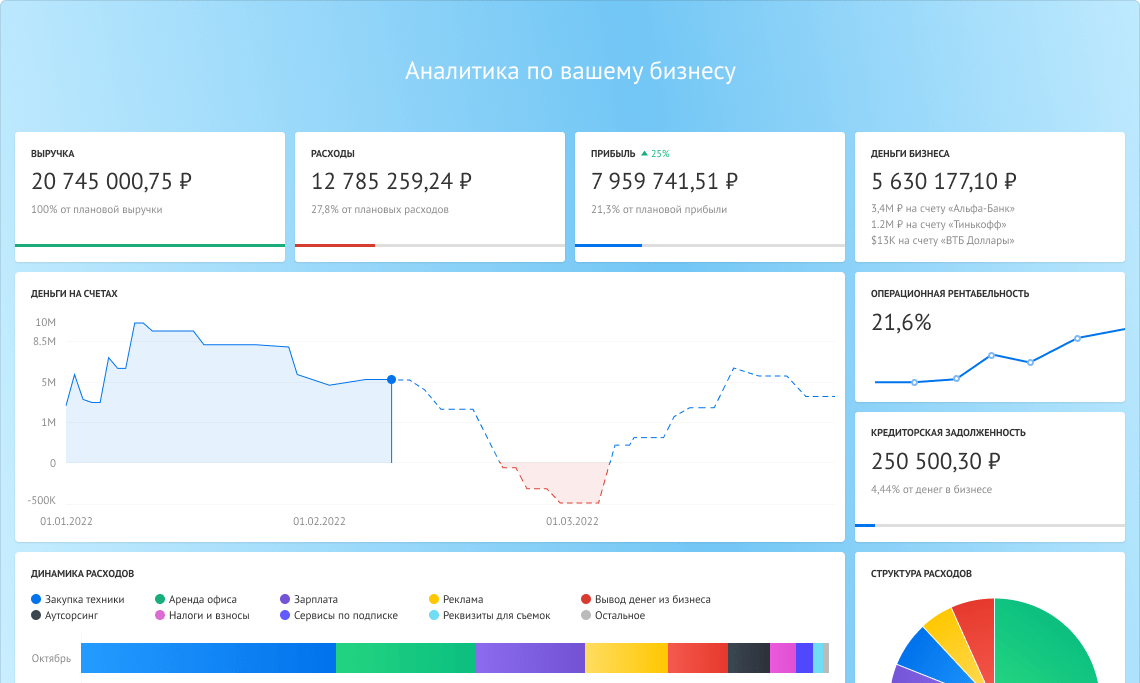Click the dark gray segment of the Октябрь bar

coord(749,658)
